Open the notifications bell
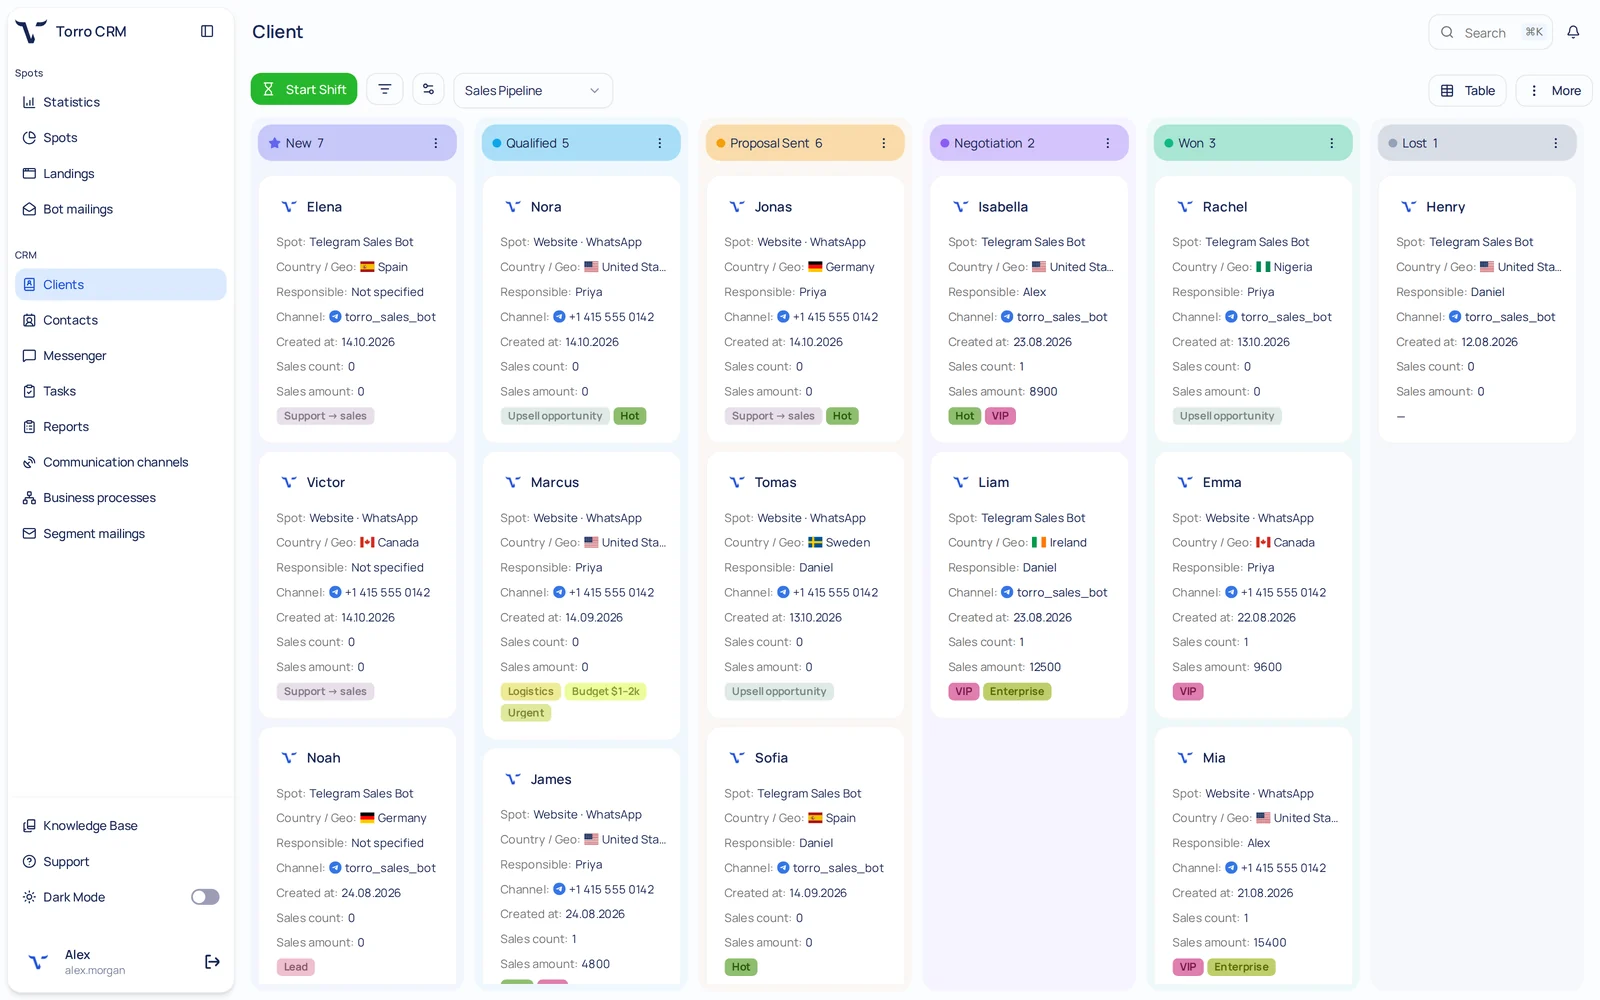Viewport: 1600px width, 1000px height. pos(1573,32)
